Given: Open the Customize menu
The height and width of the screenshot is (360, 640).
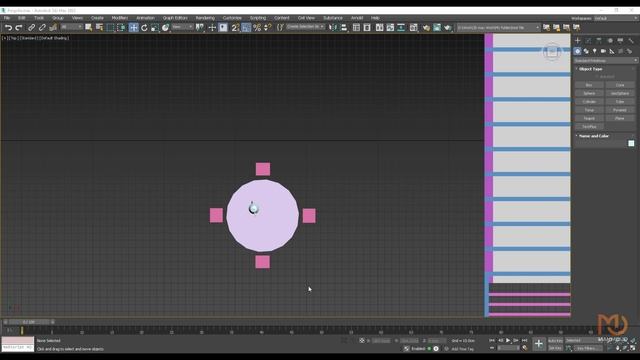Looking at the screenshot, I should click(232, 18).
